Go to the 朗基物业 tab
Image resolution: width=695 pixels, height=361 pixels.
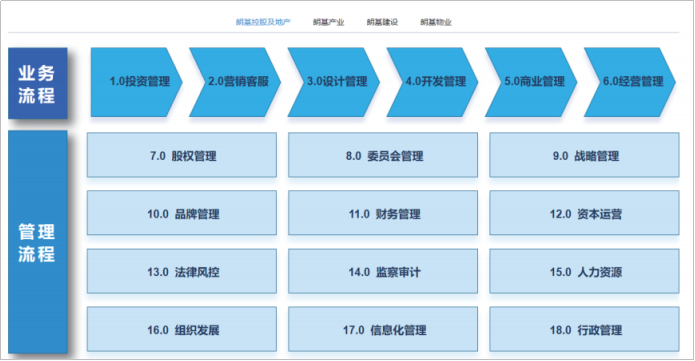(x=436, y=22)
